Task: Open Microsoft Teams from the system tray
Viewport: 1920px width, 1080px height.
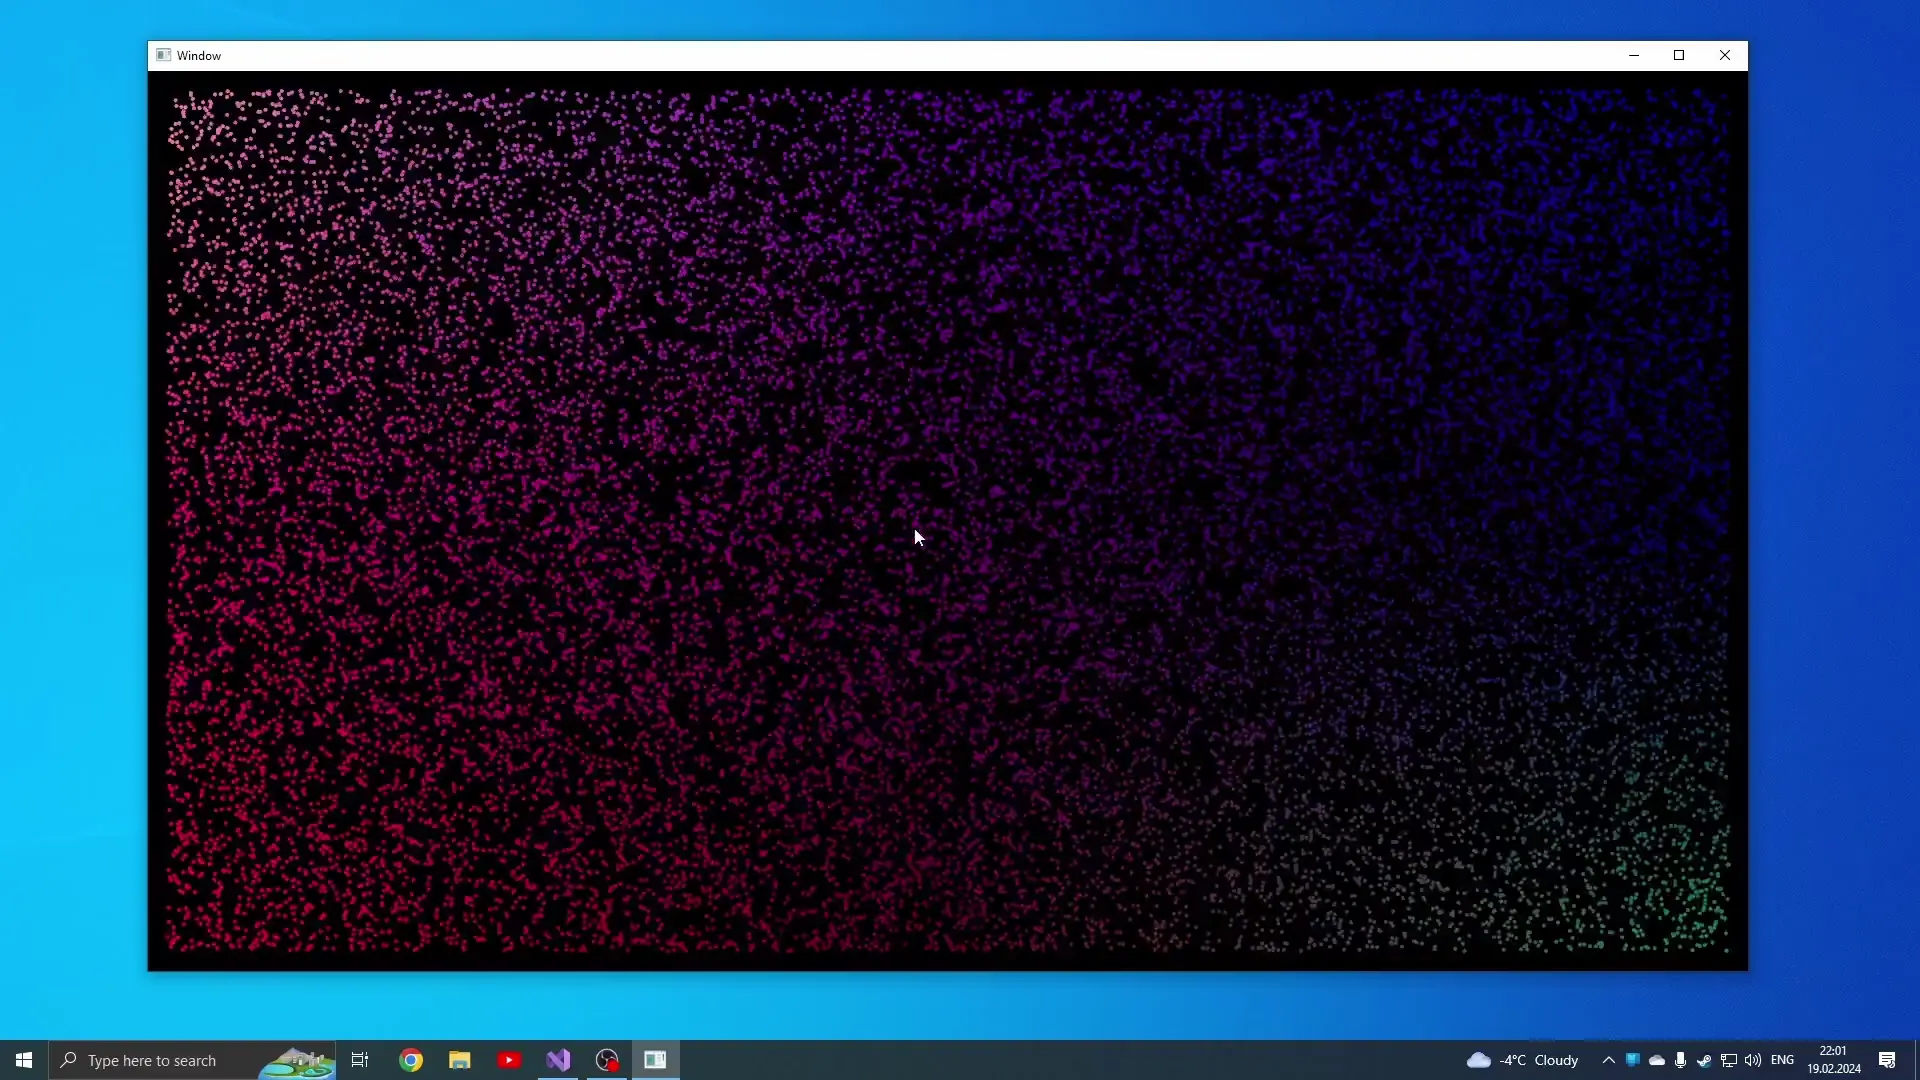Action: (1632, 1060)
